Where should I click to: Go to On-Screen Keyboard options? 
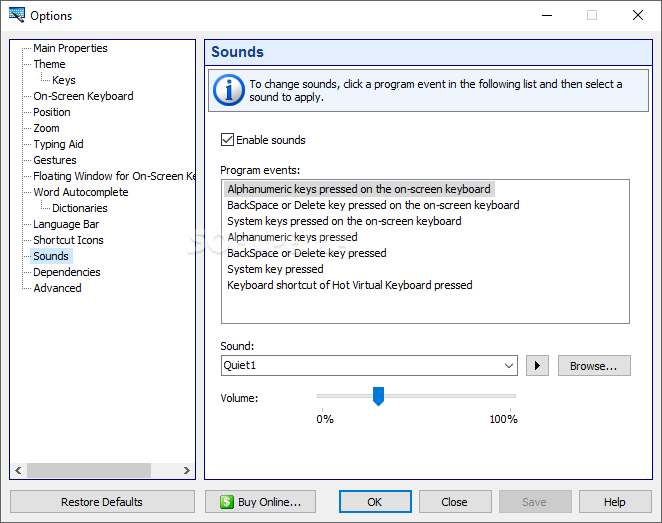(83, 96)
